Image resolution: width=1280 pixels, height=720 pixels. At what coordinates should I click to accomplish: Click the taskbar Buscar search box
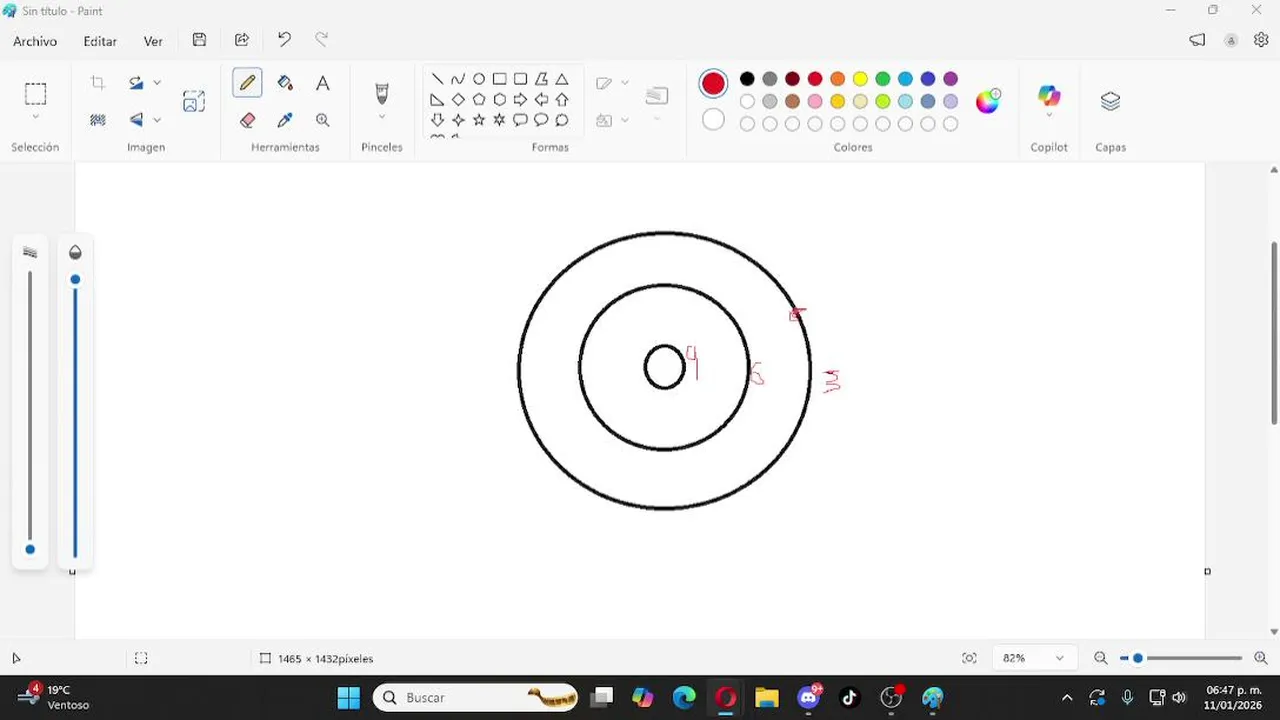tap(476, 697)
